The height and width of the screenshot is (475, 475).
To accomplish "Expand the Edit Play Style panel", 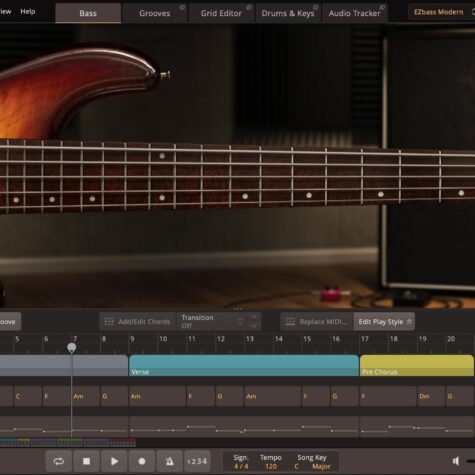I will tap(384, 322).
